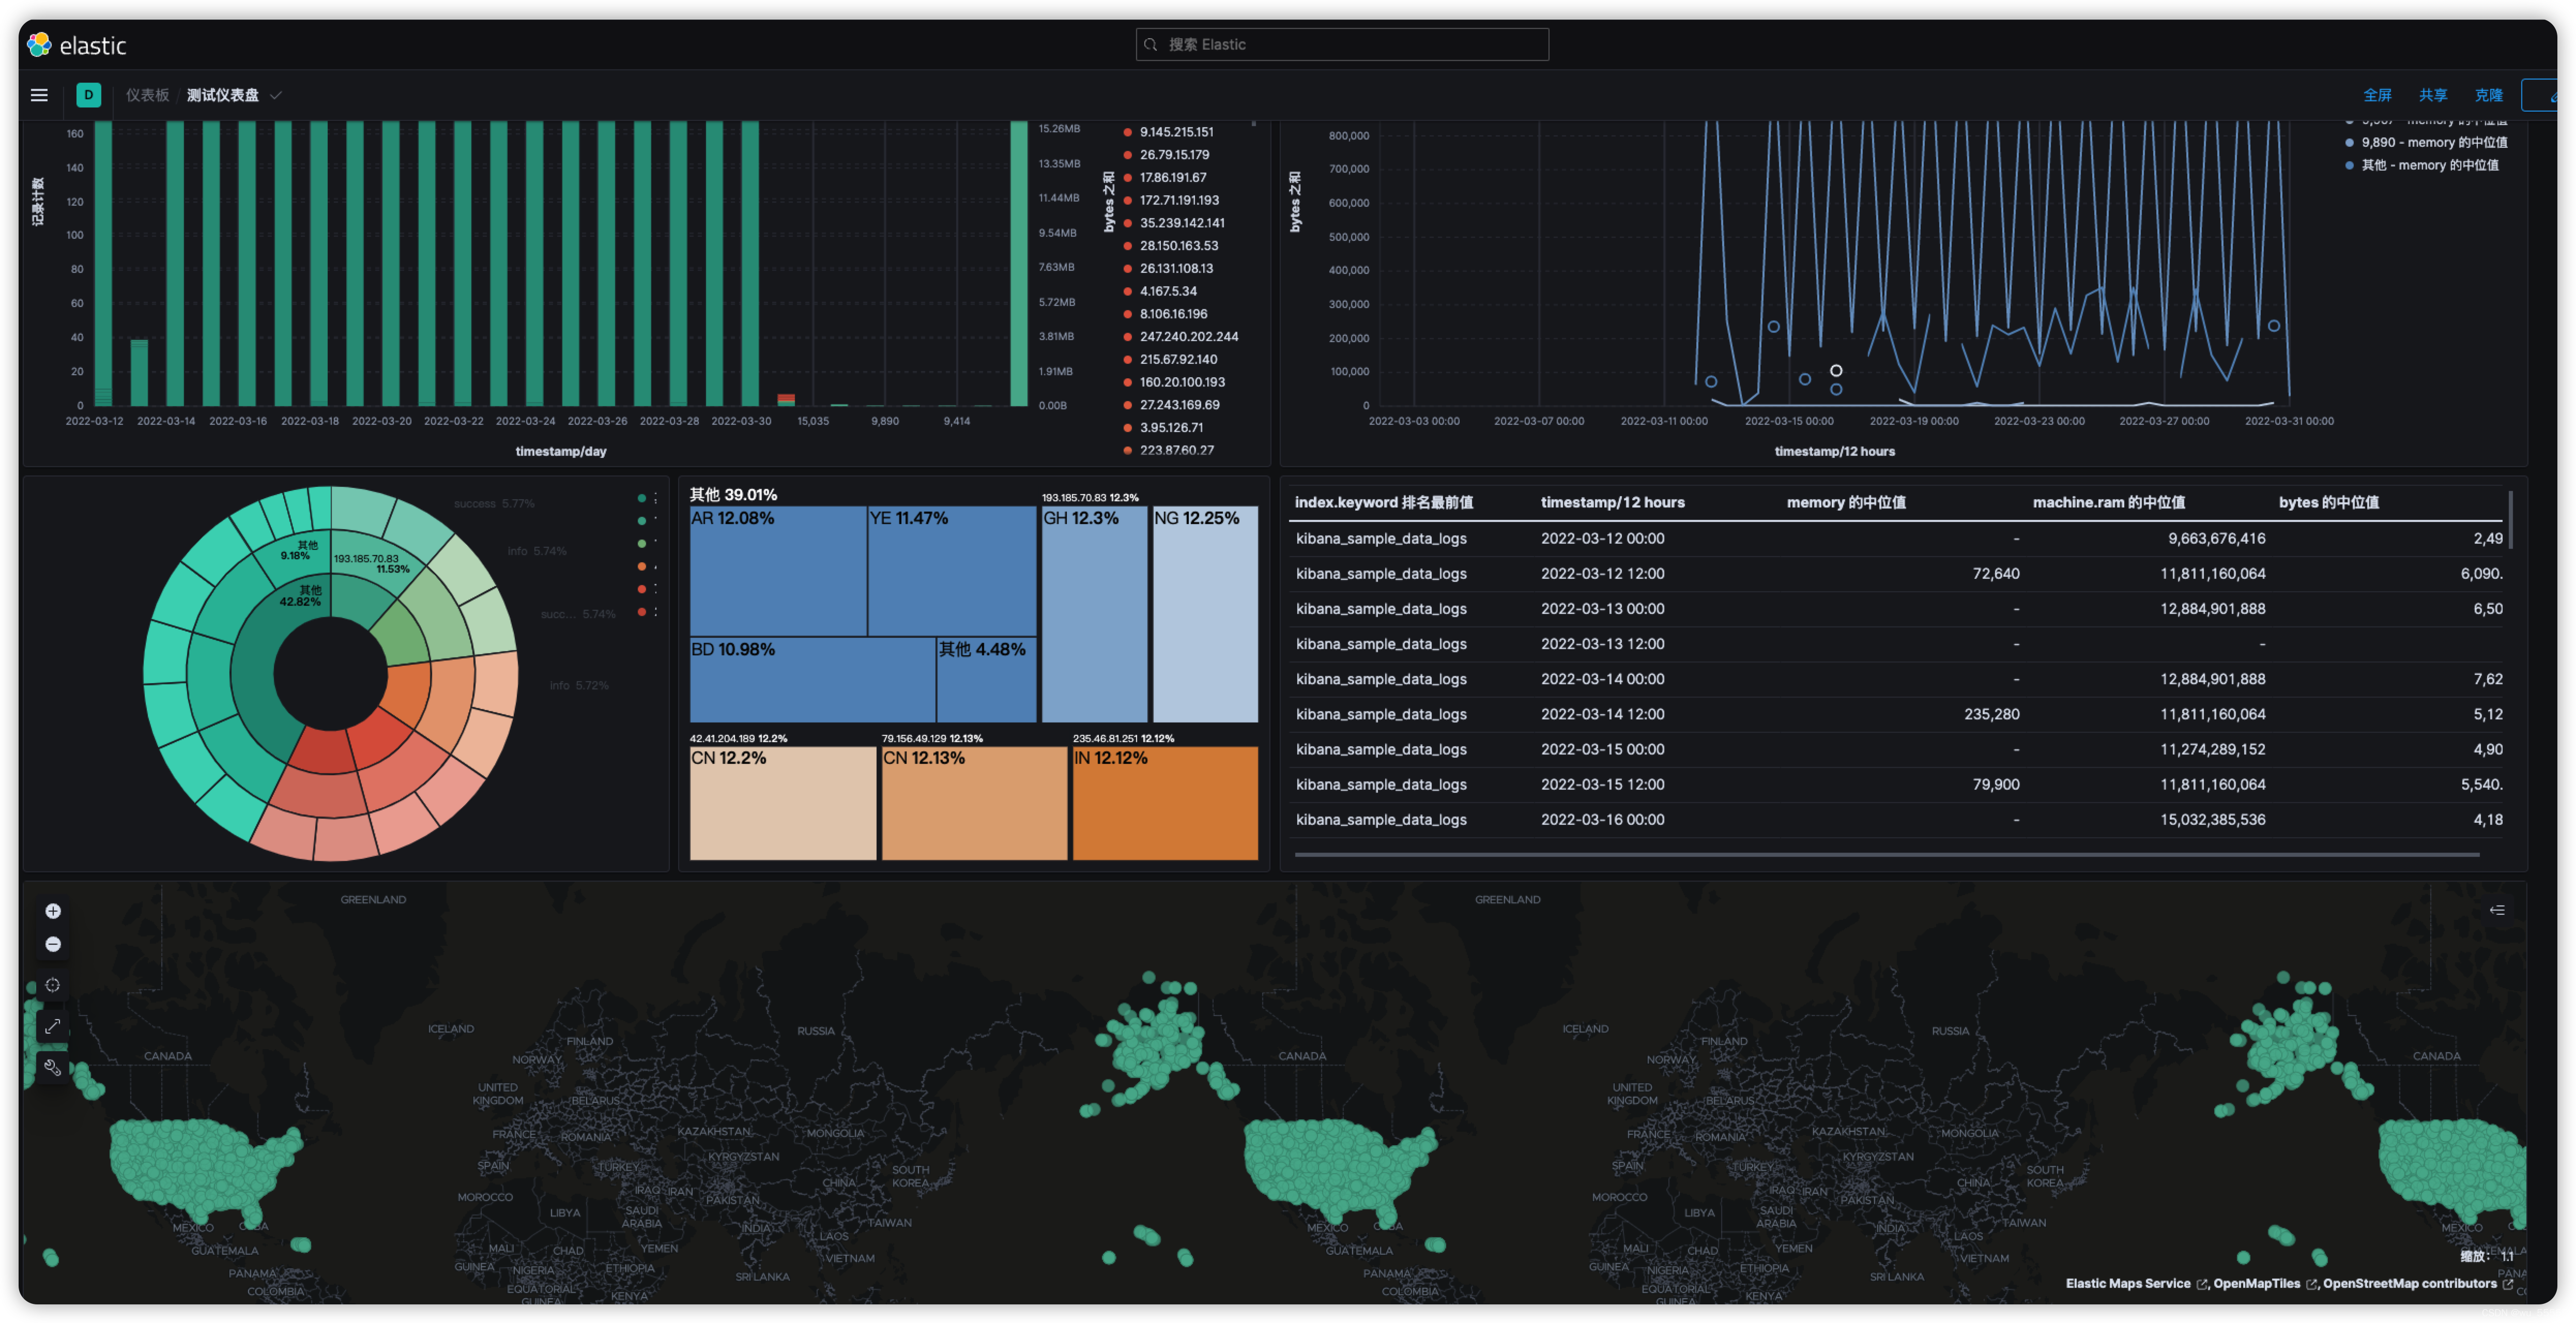This screenshot has height=1323, width=2576.
Task: Click 共享 in the top menu
Action: 2432,95
